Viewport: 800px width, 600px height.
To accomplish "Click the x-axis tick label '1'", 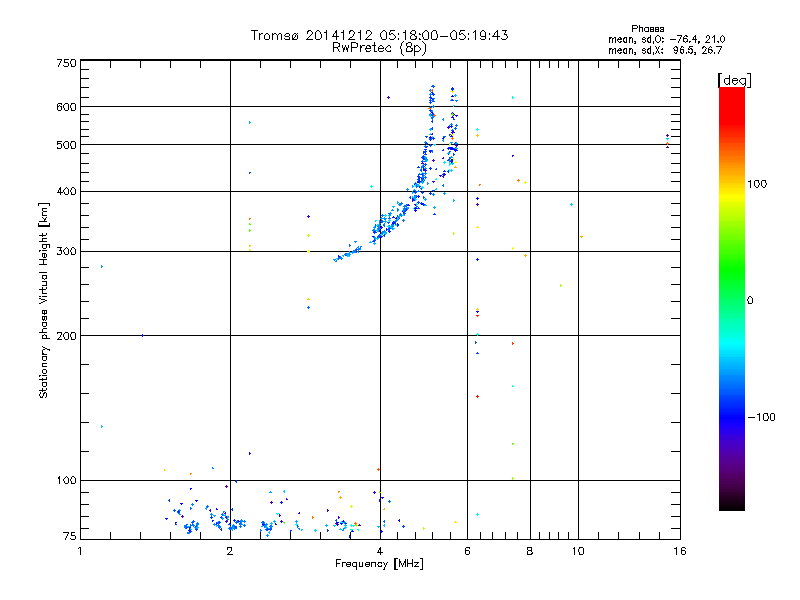I will (x=80, y=551).
